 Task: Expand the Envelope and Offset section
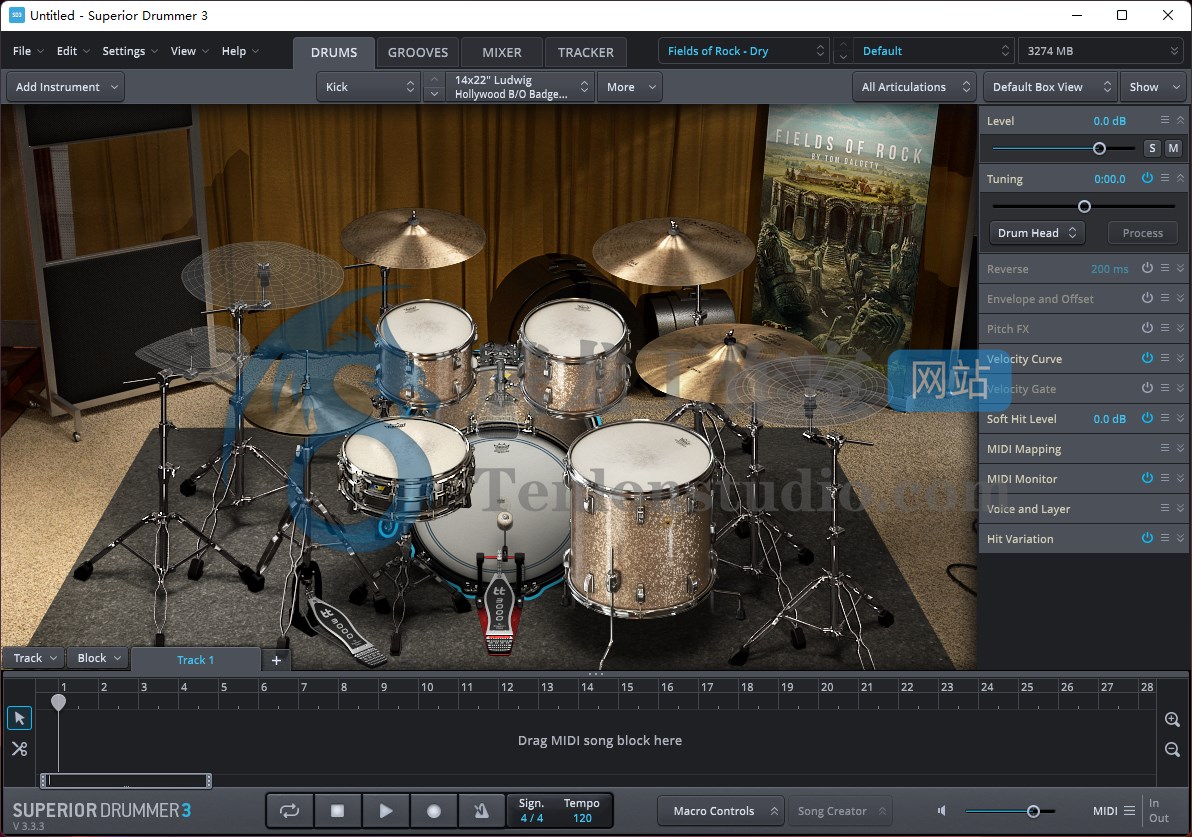point(1181,298)
